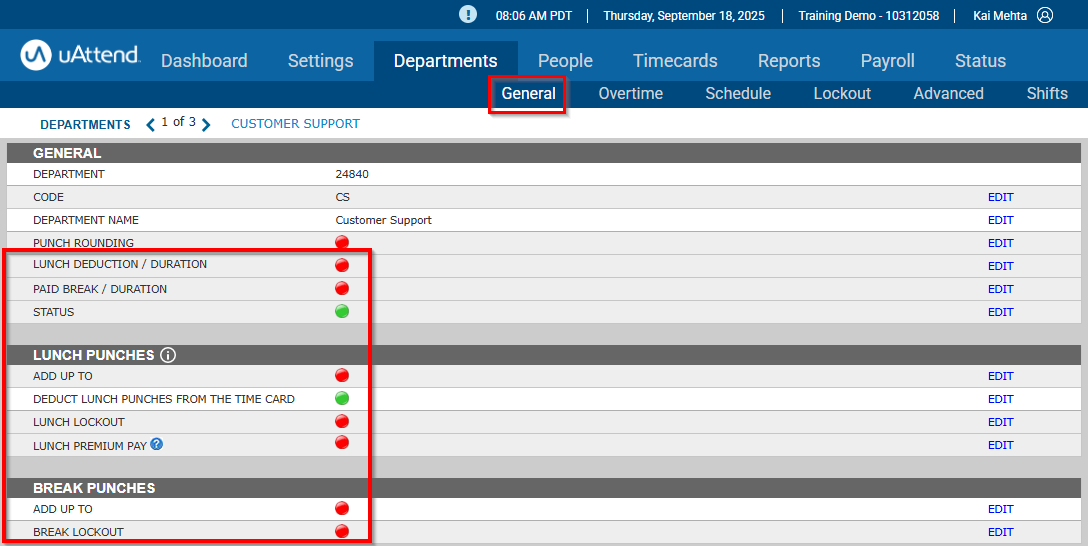Open the user profile avatar icon
1088x546 pixels.
[1045, 15]
